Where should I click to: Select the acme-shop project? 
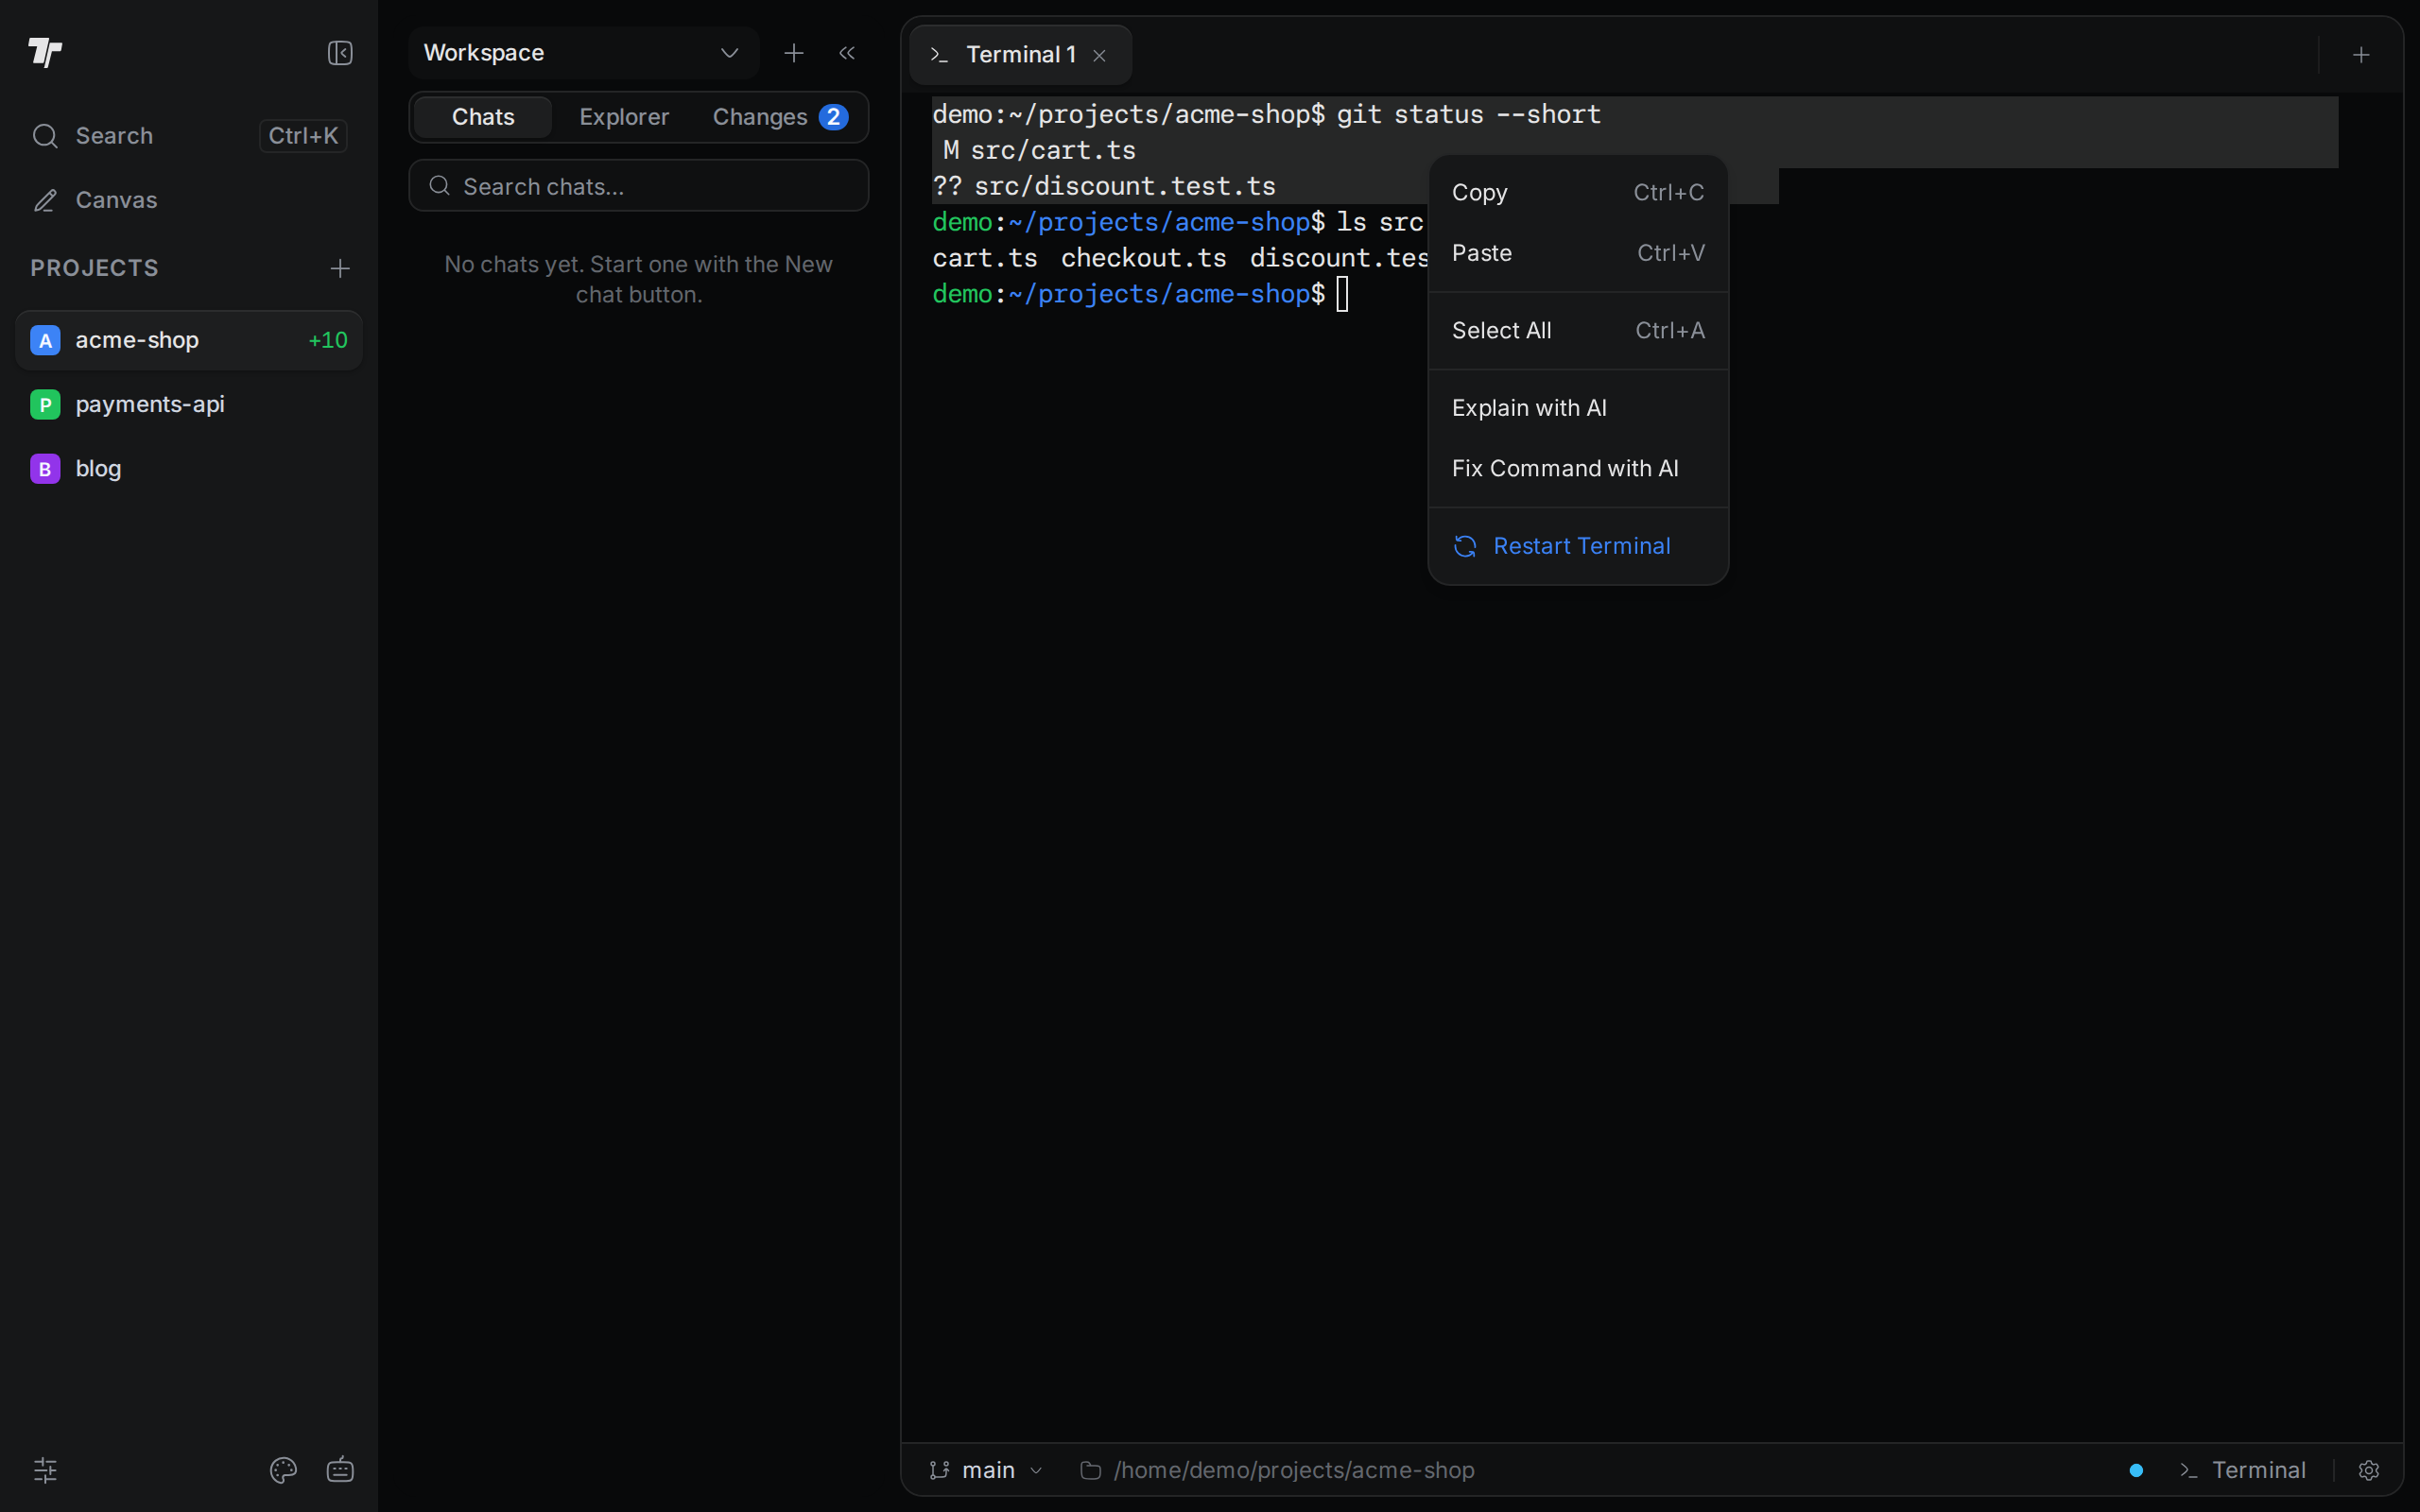[x=189, y=340]
